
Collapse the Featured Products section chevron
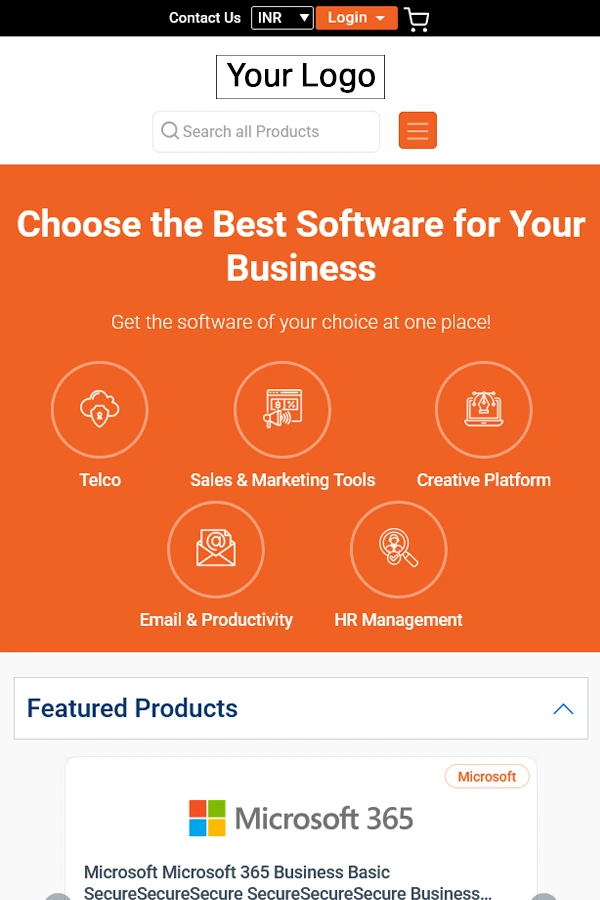[563, 709]
